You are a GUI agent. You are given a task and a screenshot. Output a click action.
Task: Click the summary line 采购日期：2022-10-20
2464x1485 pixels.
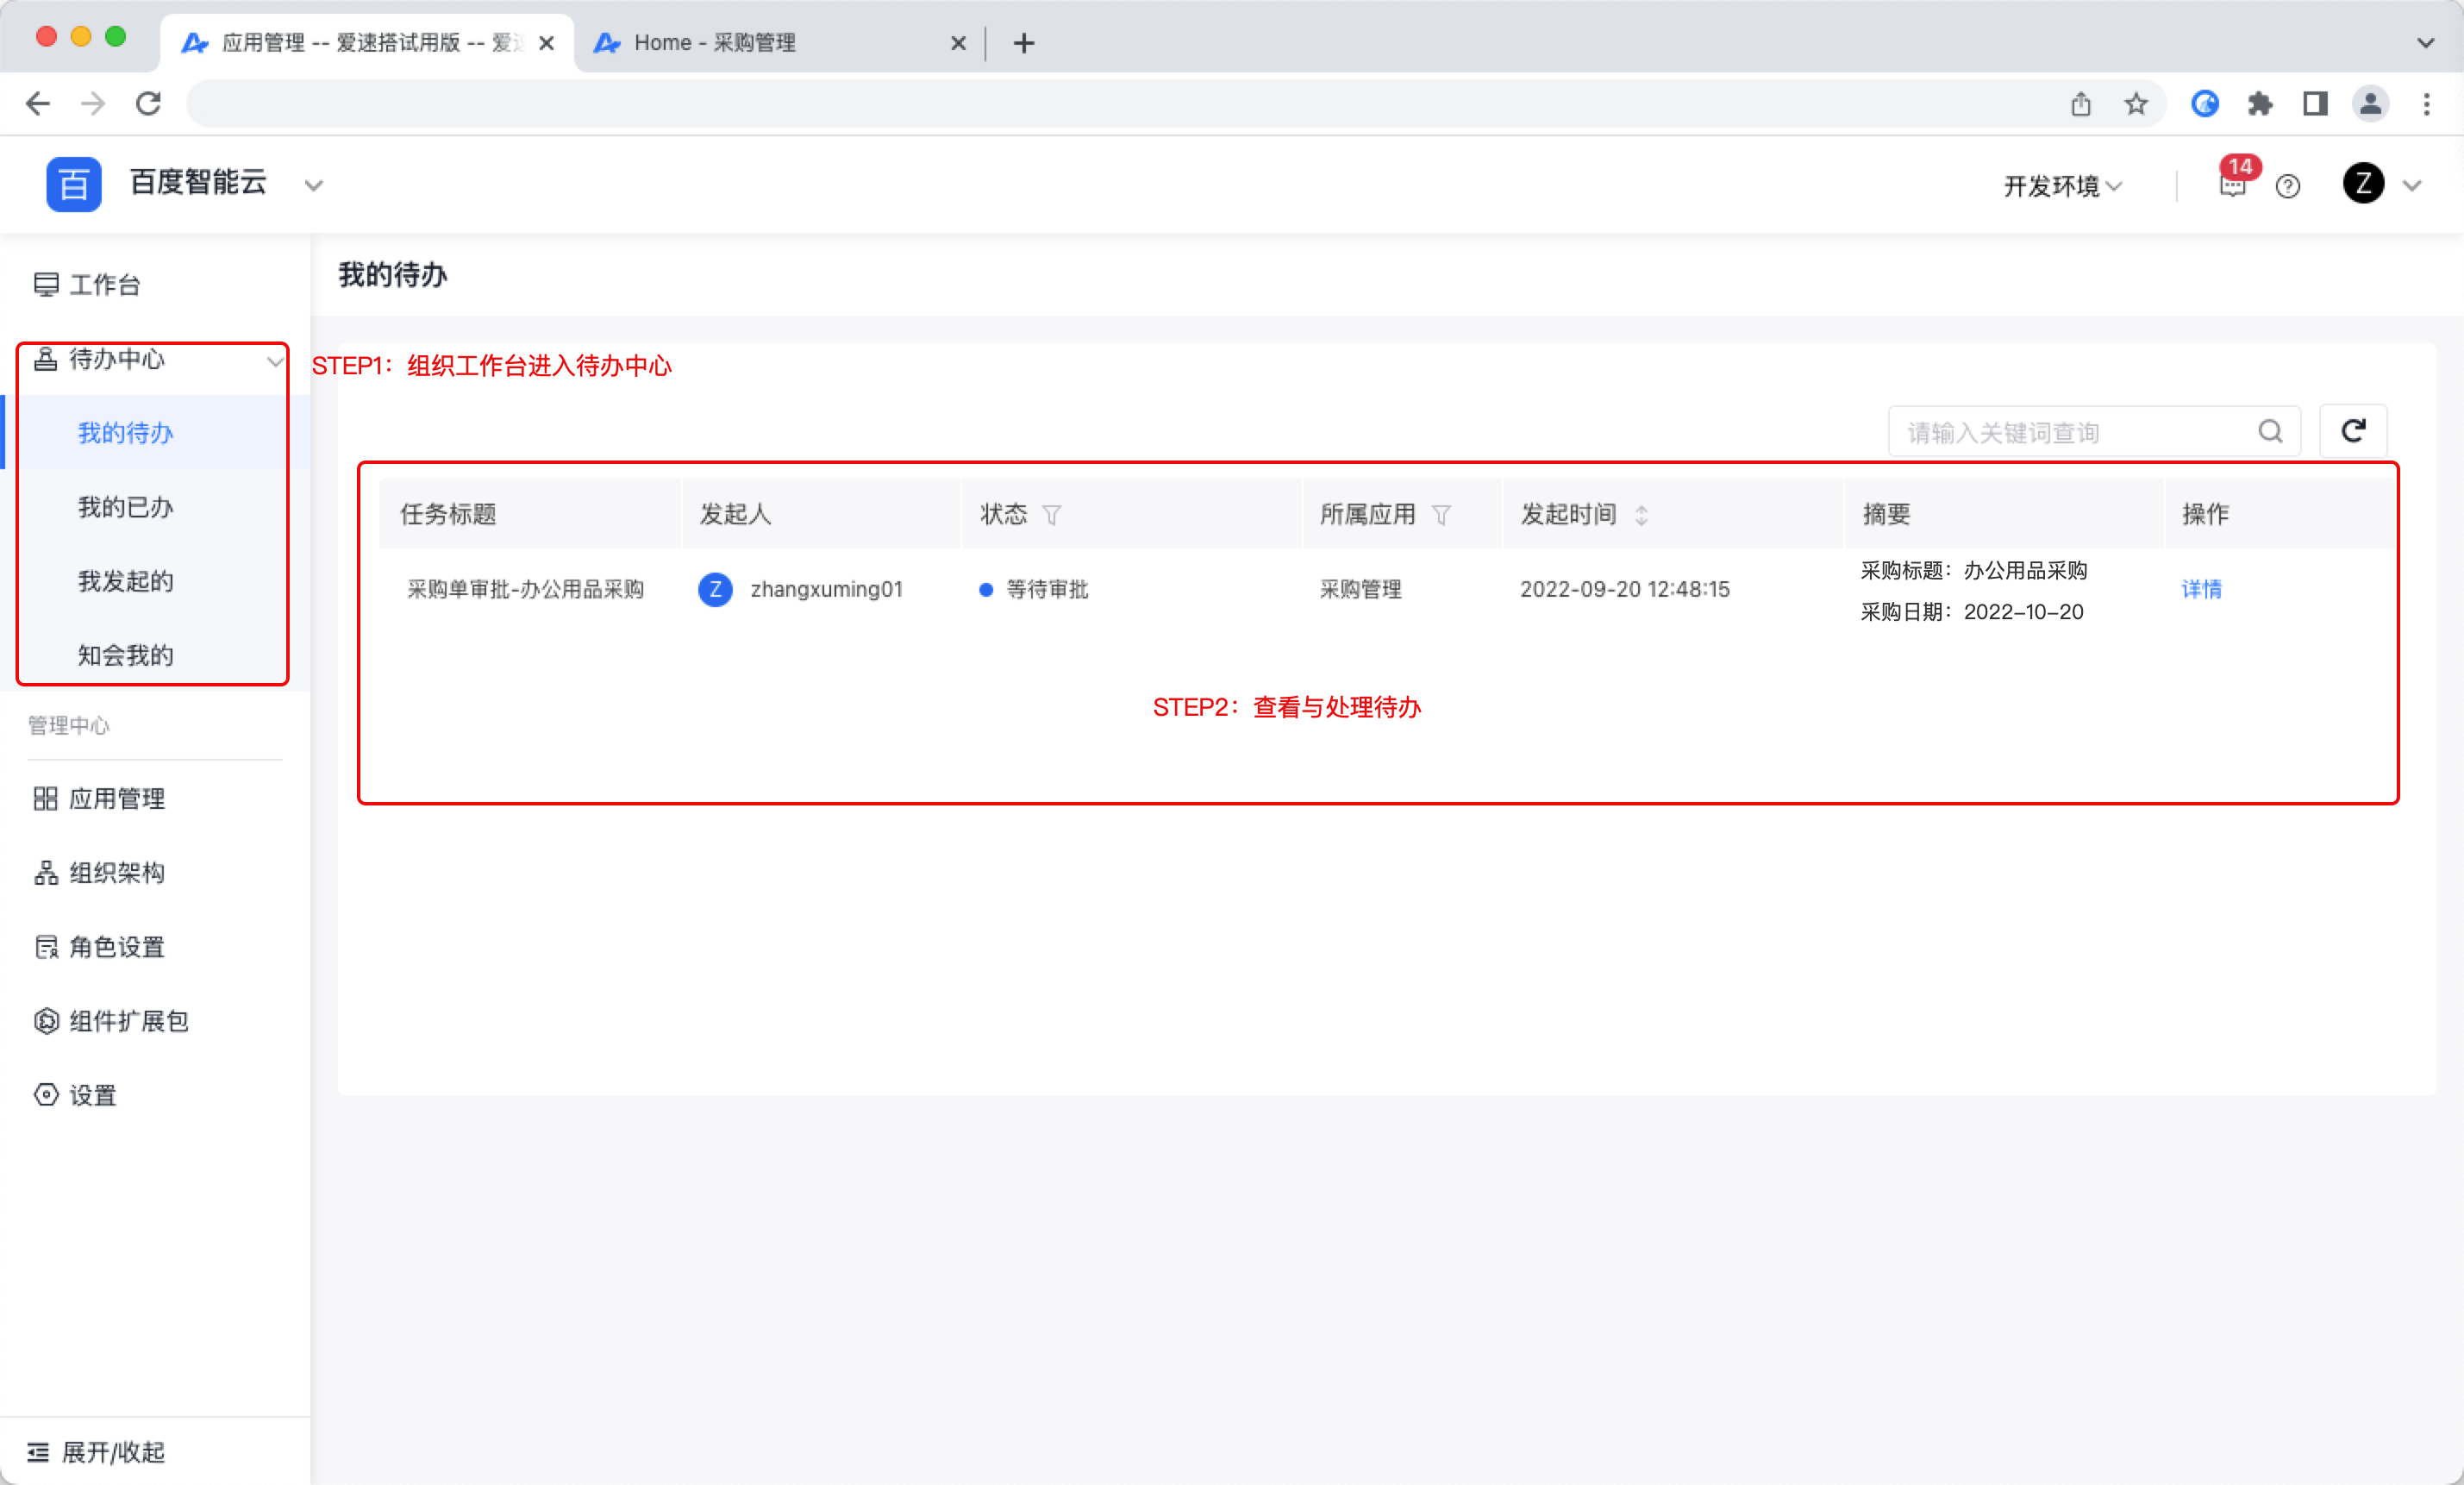1972,612
